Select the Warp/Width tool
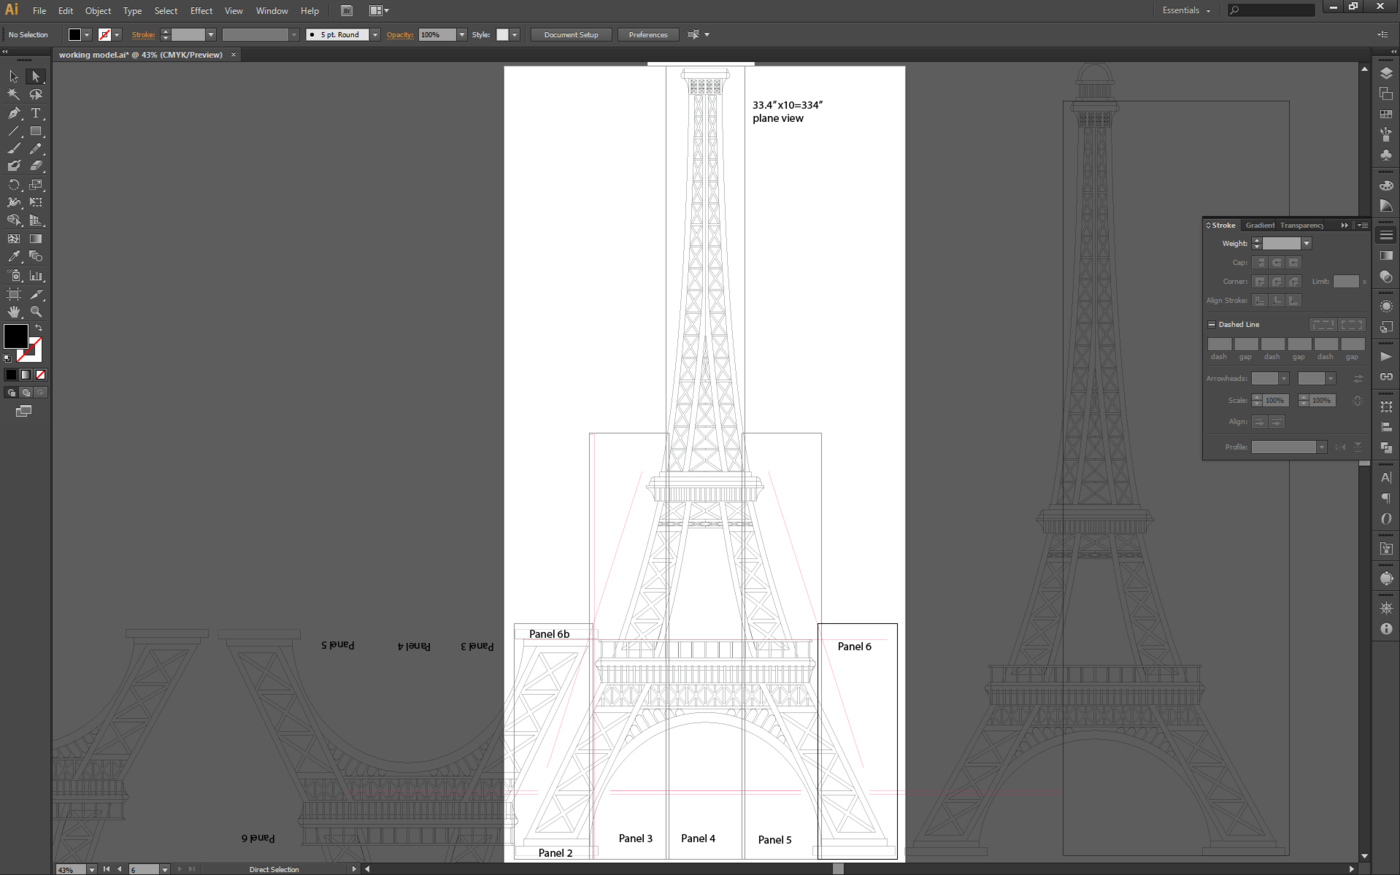 tap(14, 202)
